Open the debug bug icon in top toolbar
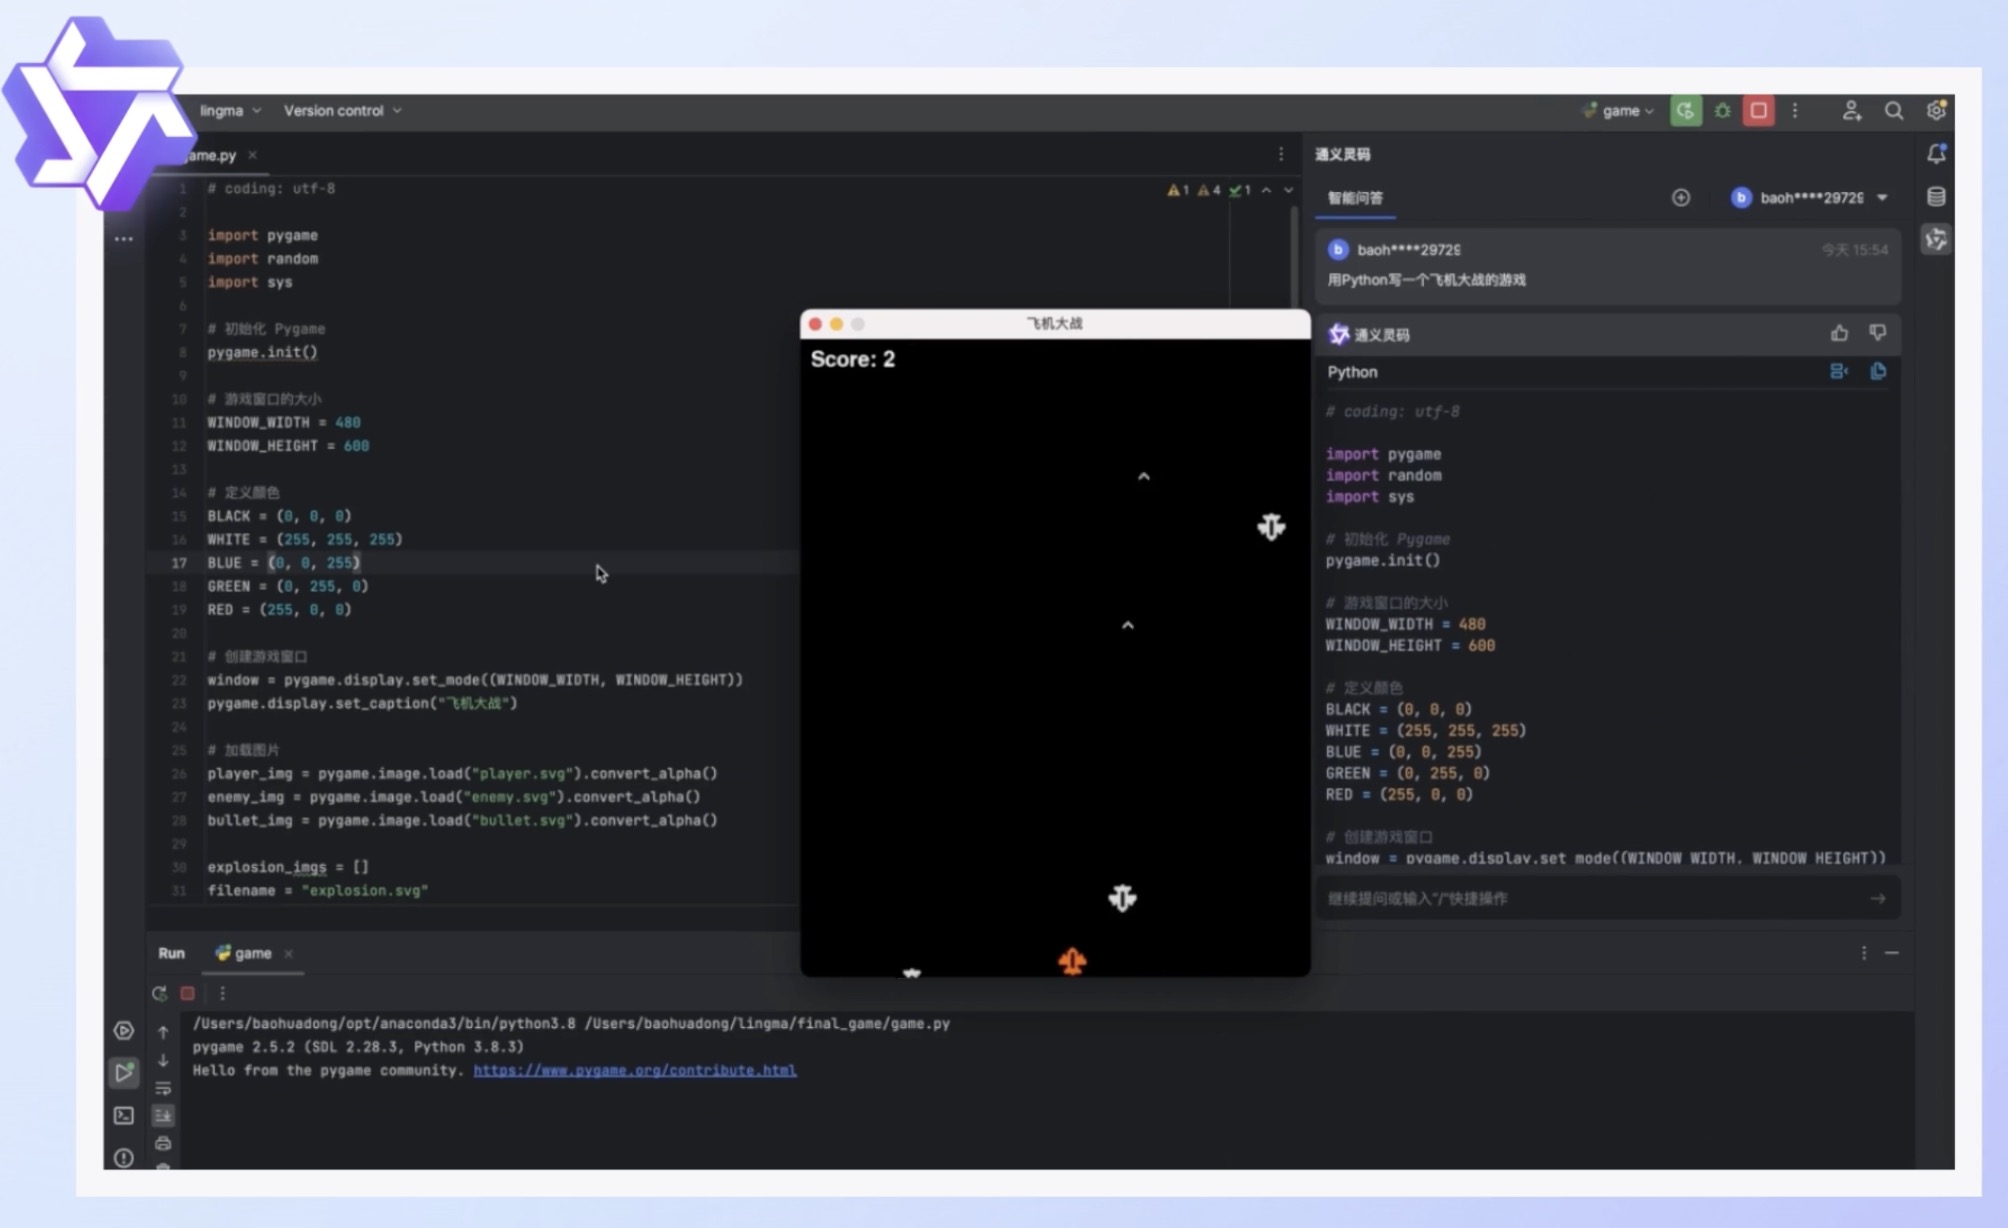Screen dimensions: 2008x1228 tap(1722, 111)
